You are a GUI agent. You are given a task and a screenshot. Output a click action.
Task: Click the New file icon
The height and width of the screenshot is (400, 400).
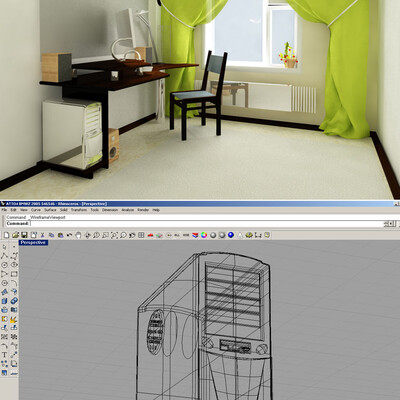click(7, 235)
